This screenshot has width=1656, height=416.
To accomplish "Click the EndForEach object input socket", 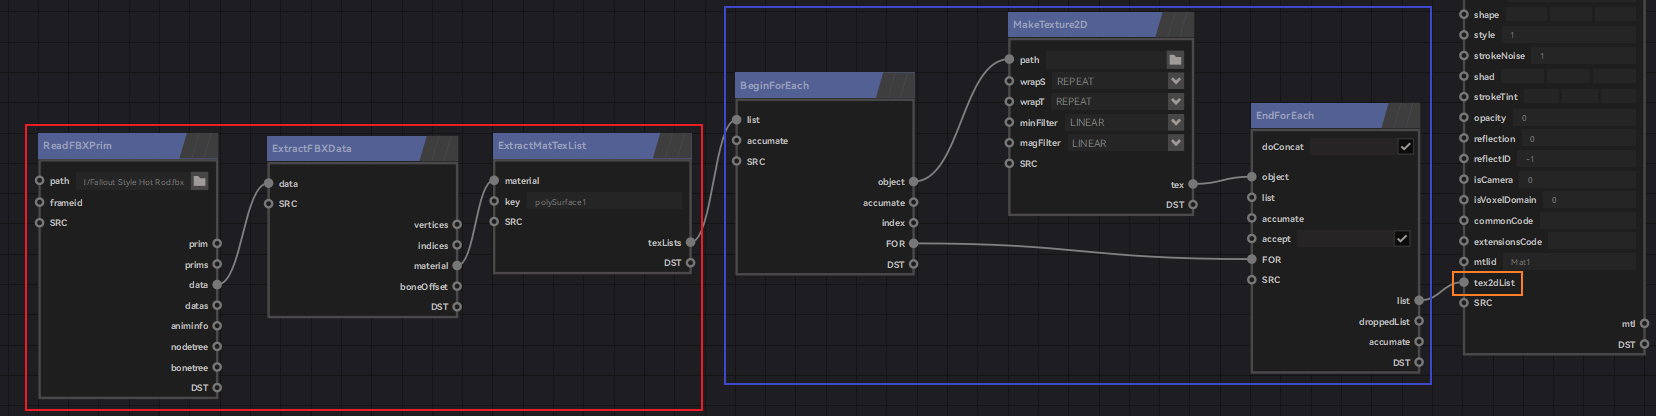I will click(x=1252, y=177).
